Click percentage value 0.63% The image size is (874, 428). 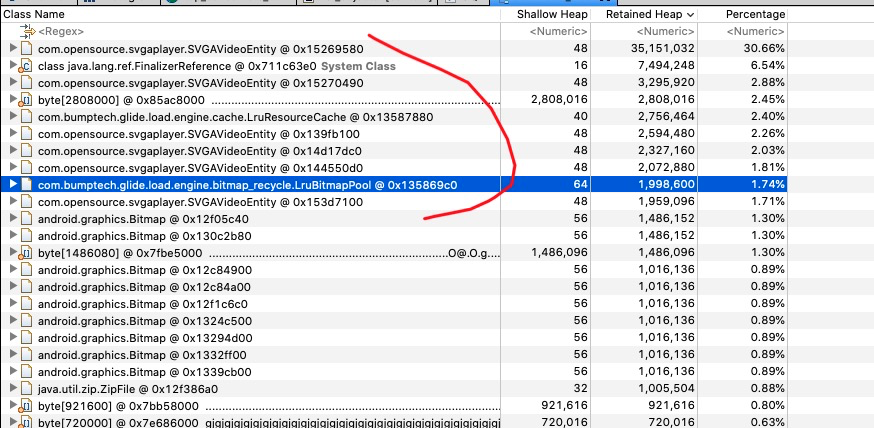[x=768, y=422]
